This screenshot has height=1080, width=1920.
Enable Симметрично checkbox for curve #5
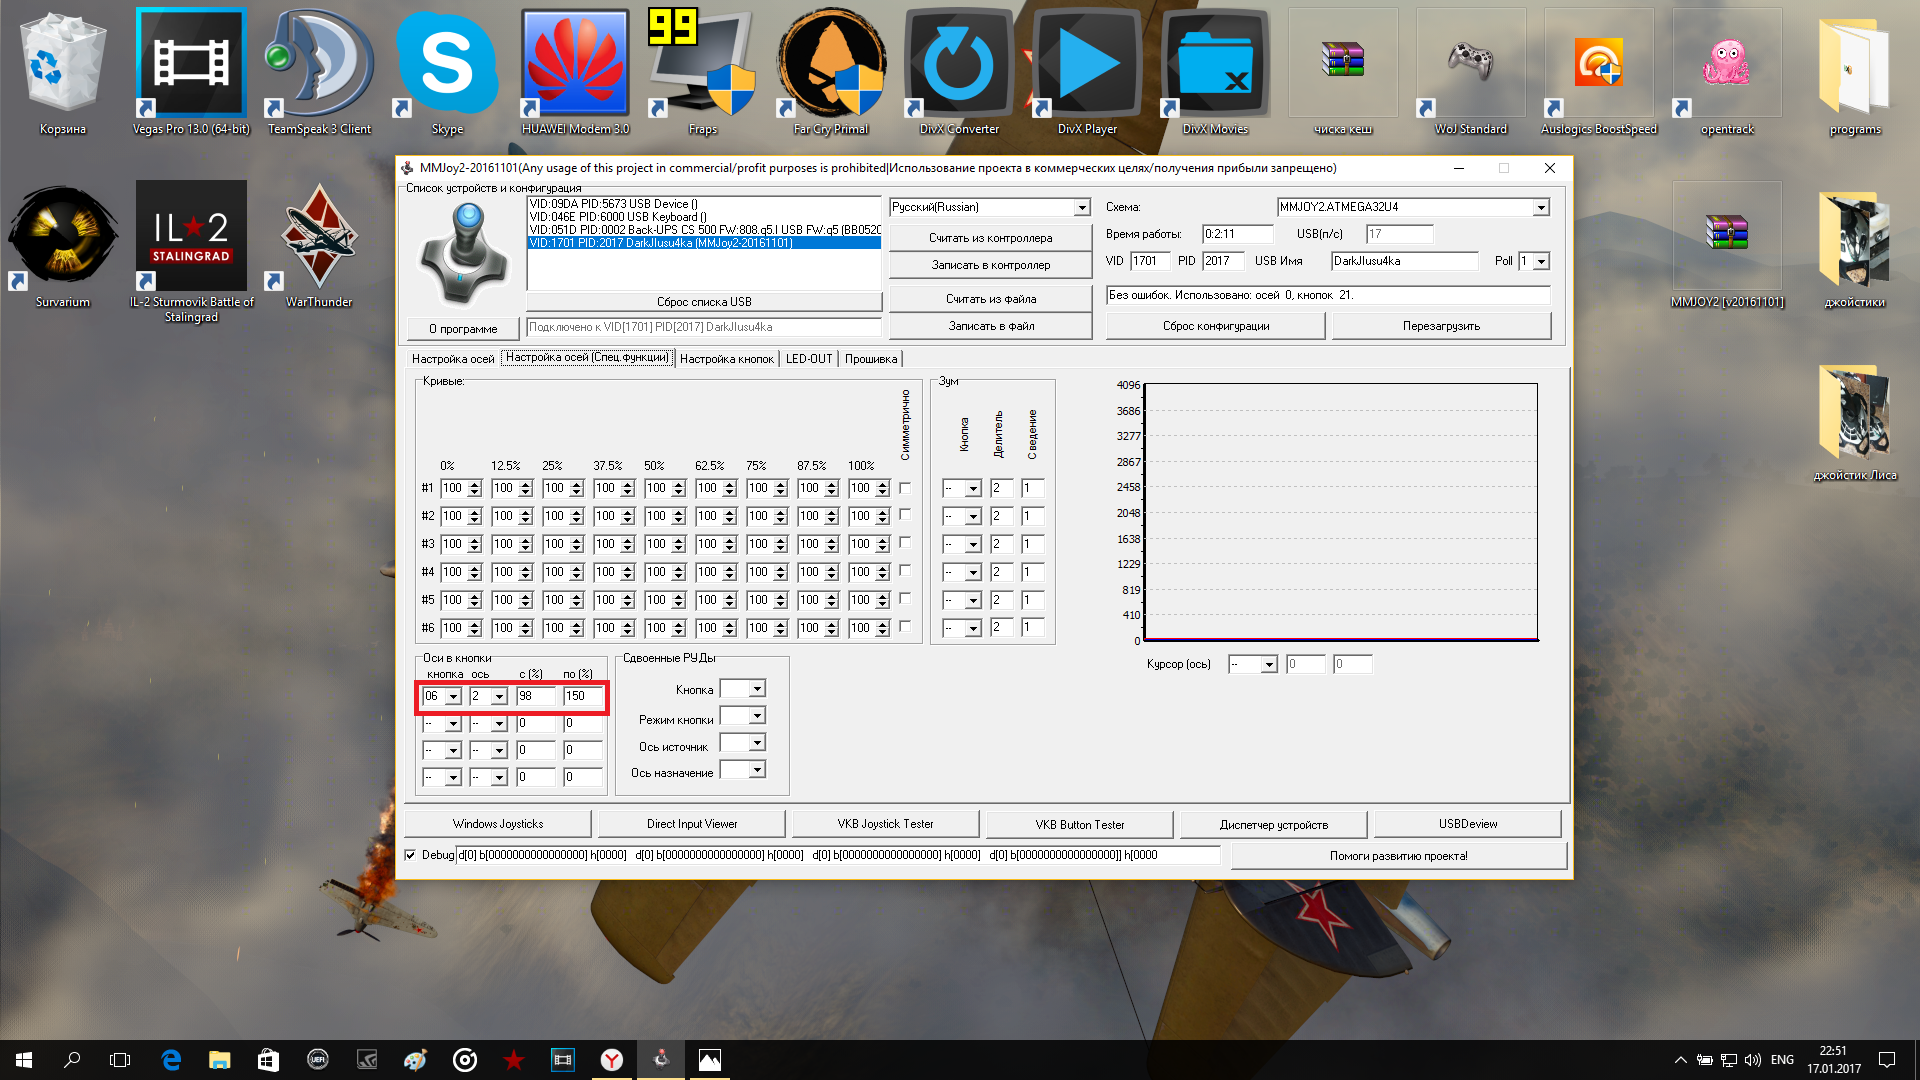pos(905,598)
